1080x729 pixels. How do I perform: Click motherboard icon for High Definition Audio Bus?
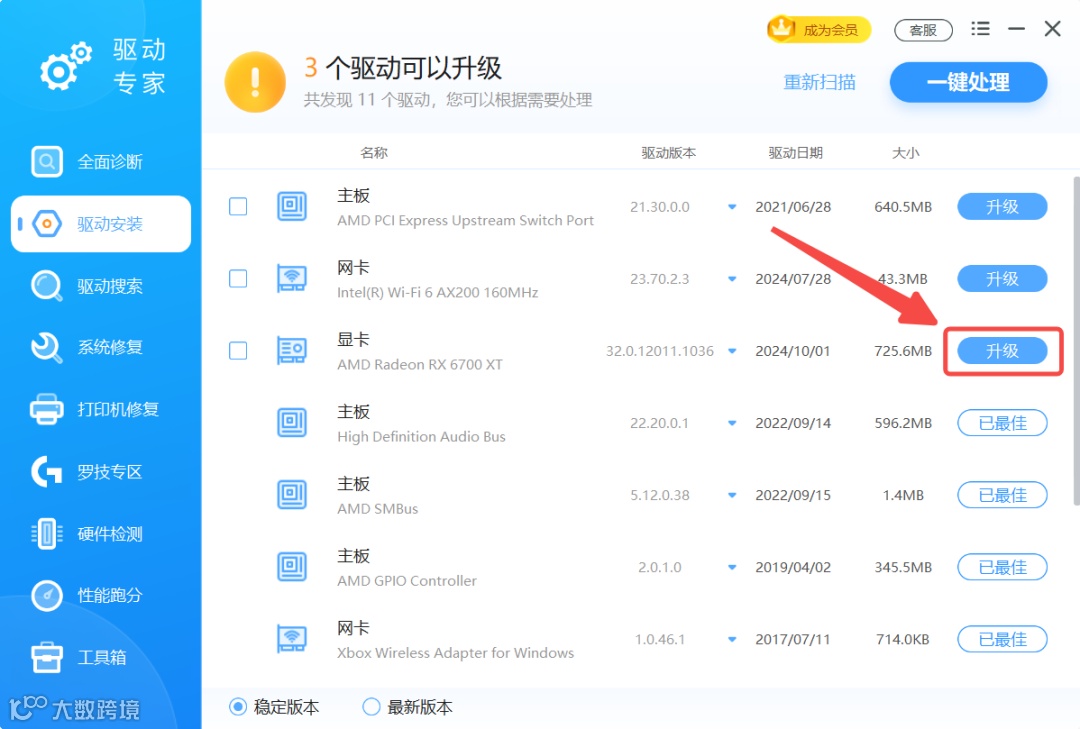point(292,422)
